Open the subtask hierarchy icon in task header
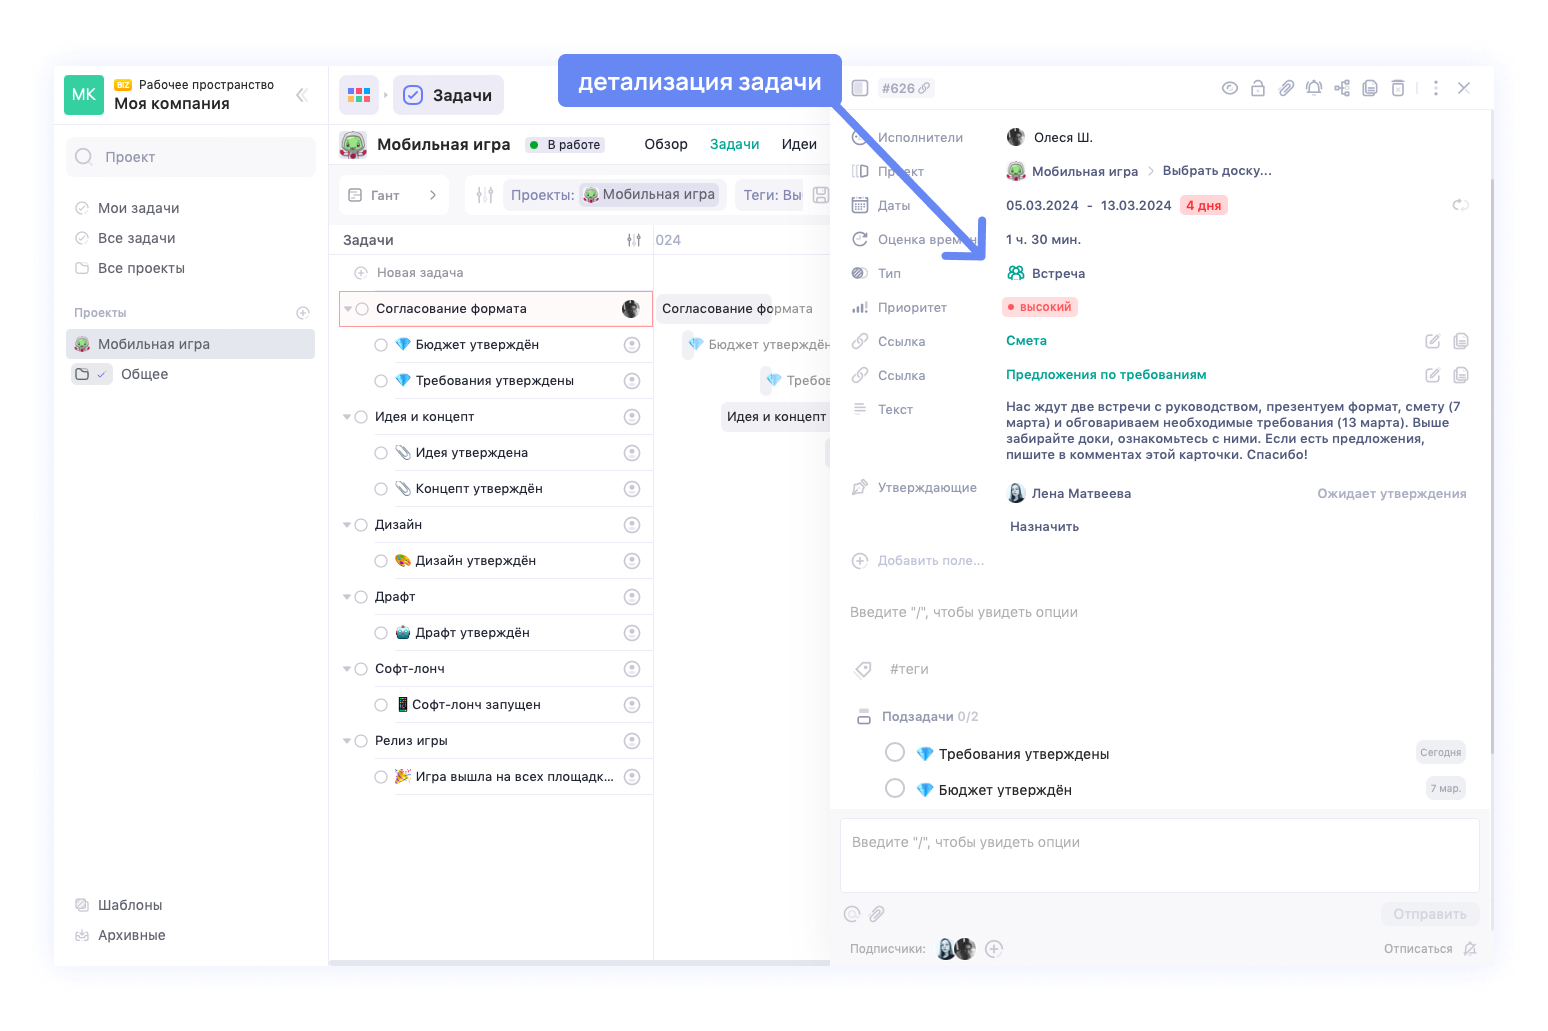This screenshot has width=1548, height=1031. pos(1342,88)
